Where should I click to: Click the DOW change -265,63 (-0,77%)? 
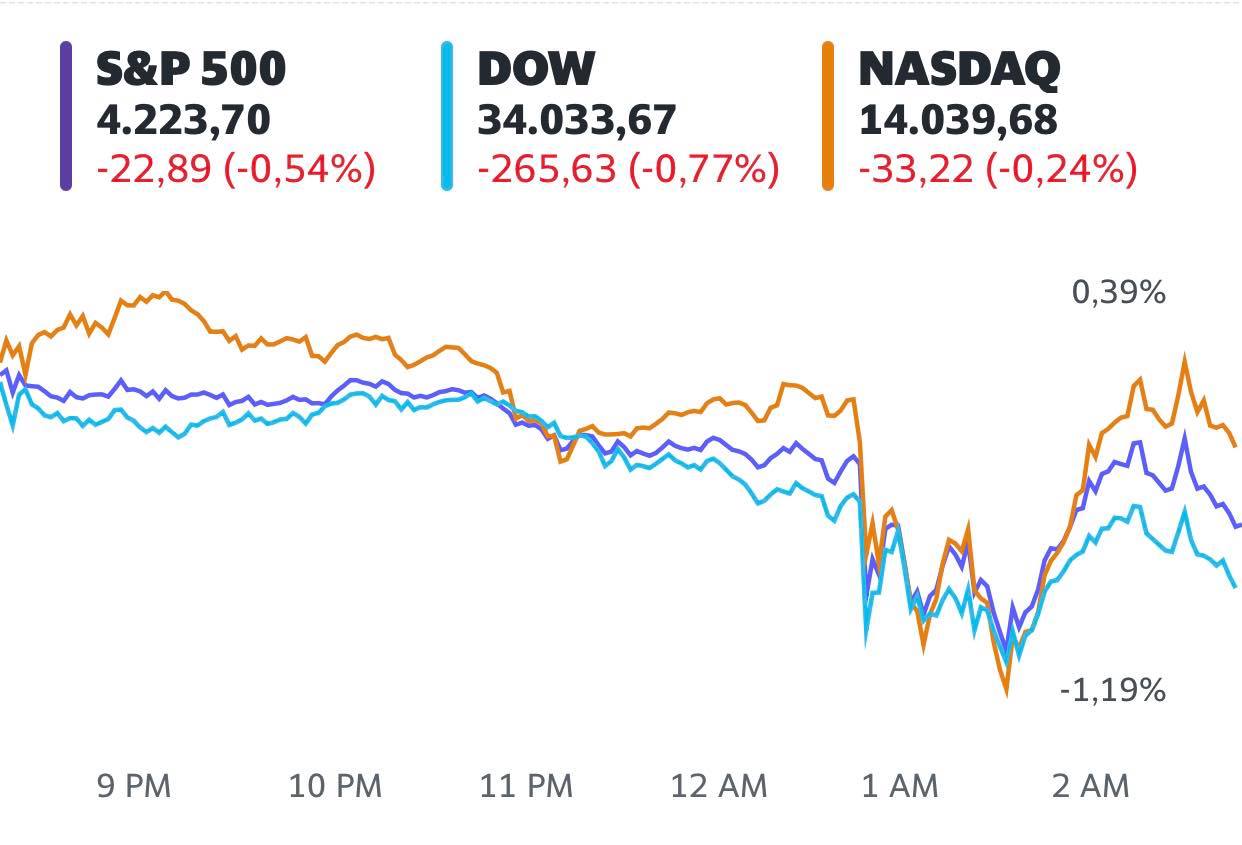(628, 169)
